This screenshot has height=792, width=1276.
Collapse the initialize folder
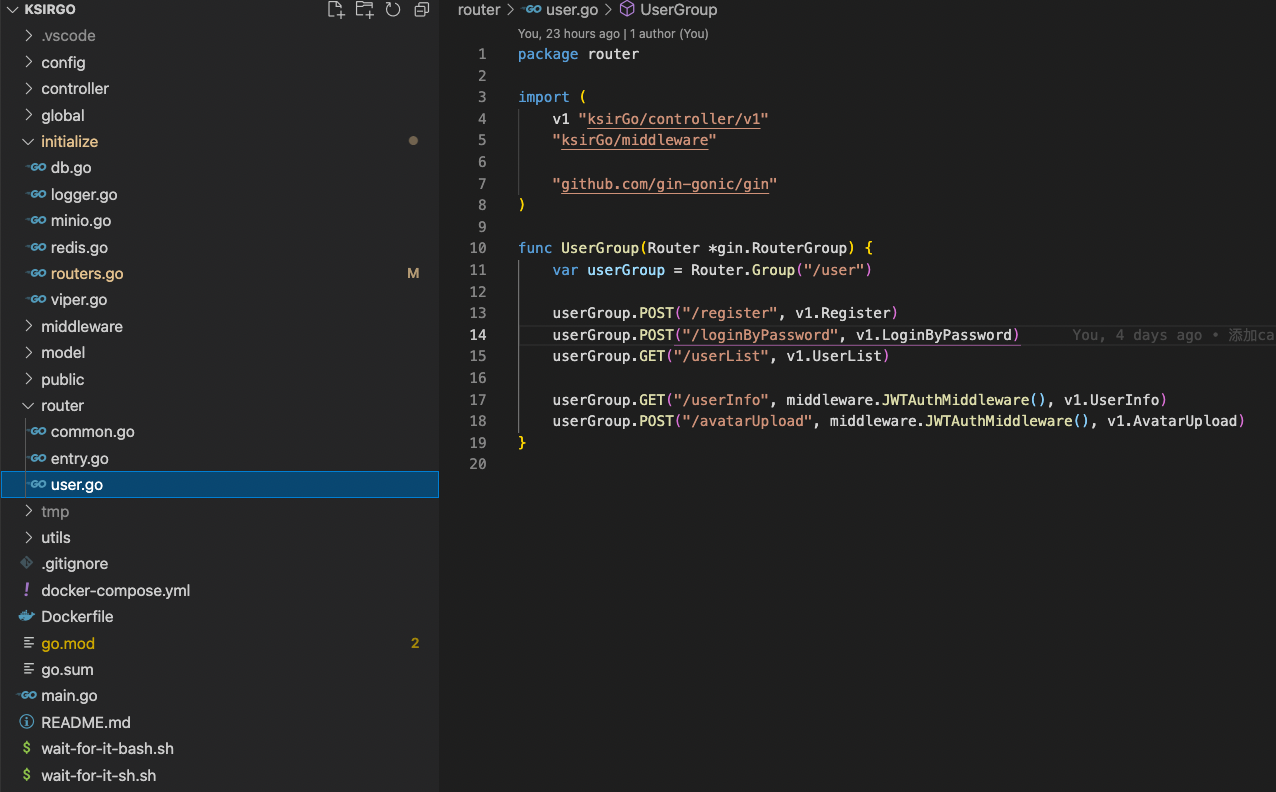28,141
